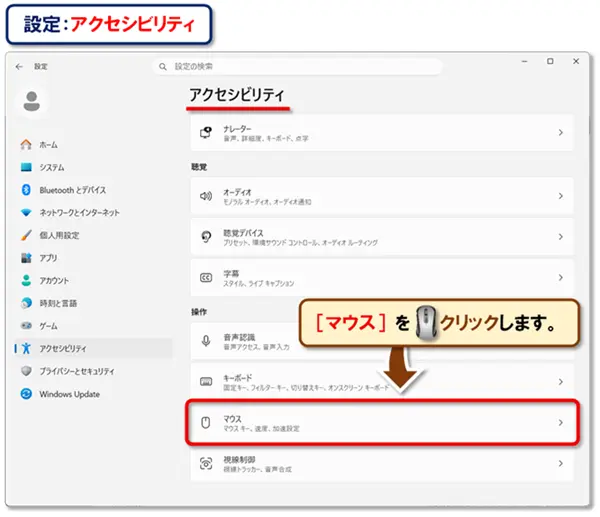This screenshot has width=600, height=517.
Task: Click the 視線制御 eye-tracking icon
Action: pos(206,463)
